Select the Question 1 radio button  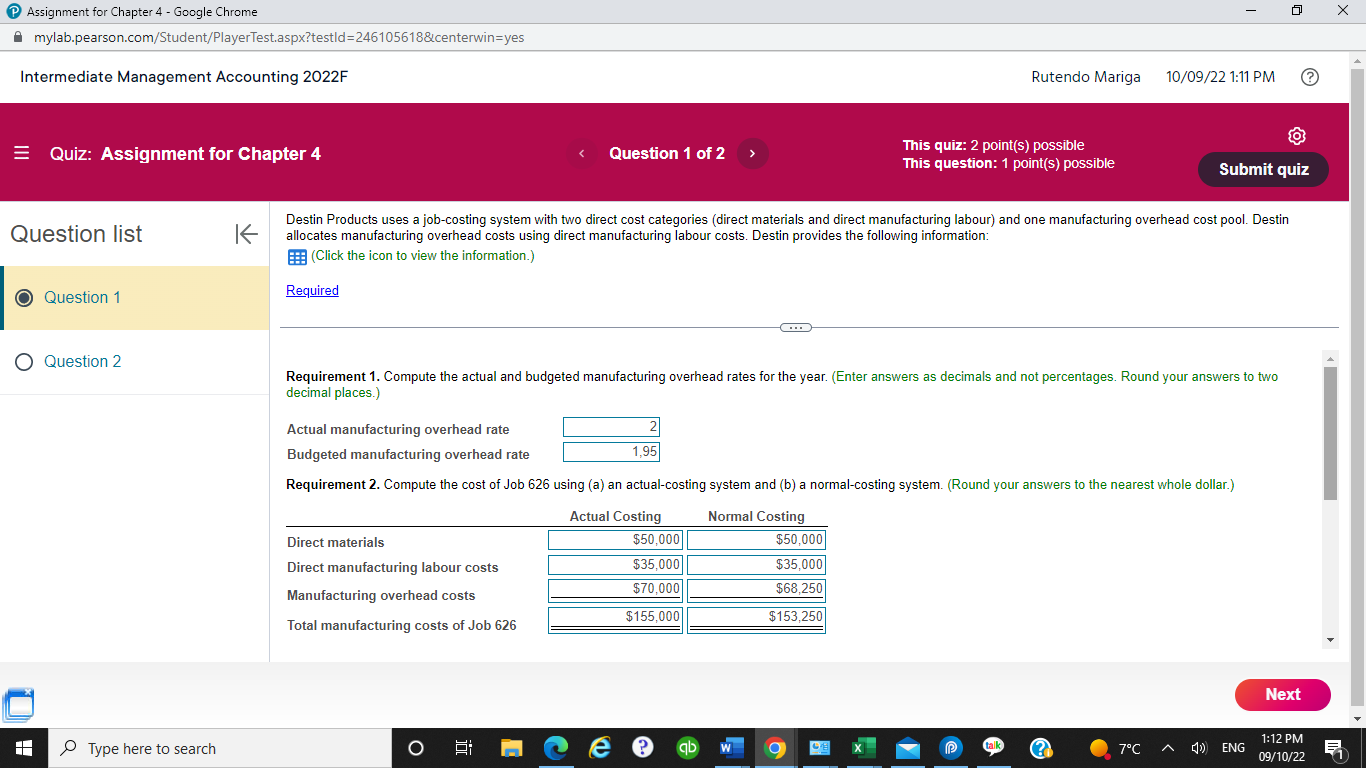pyautogui.click(x=25, y=297)
